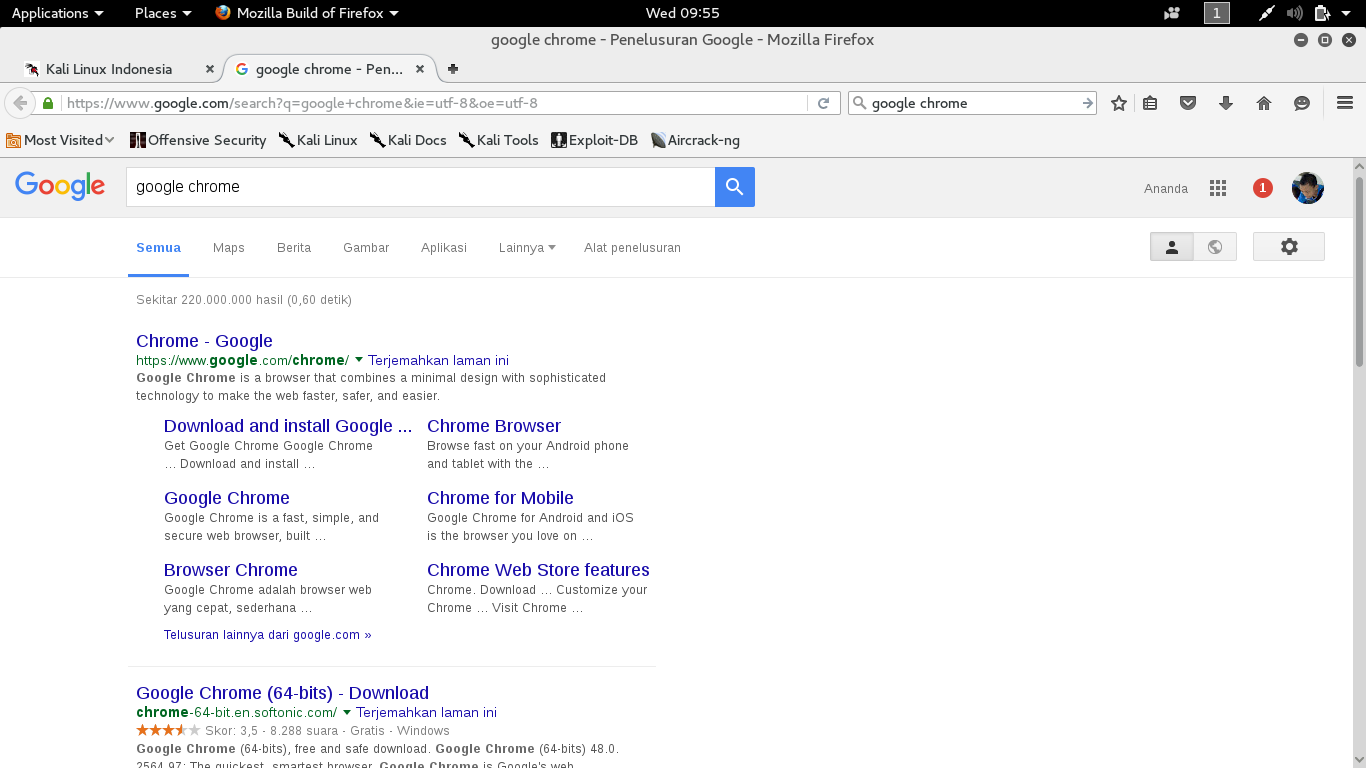Open the Chrome - Google result
Image resolution: width=1366 pixels, height=768 pixels.
[x=204, y=341]
